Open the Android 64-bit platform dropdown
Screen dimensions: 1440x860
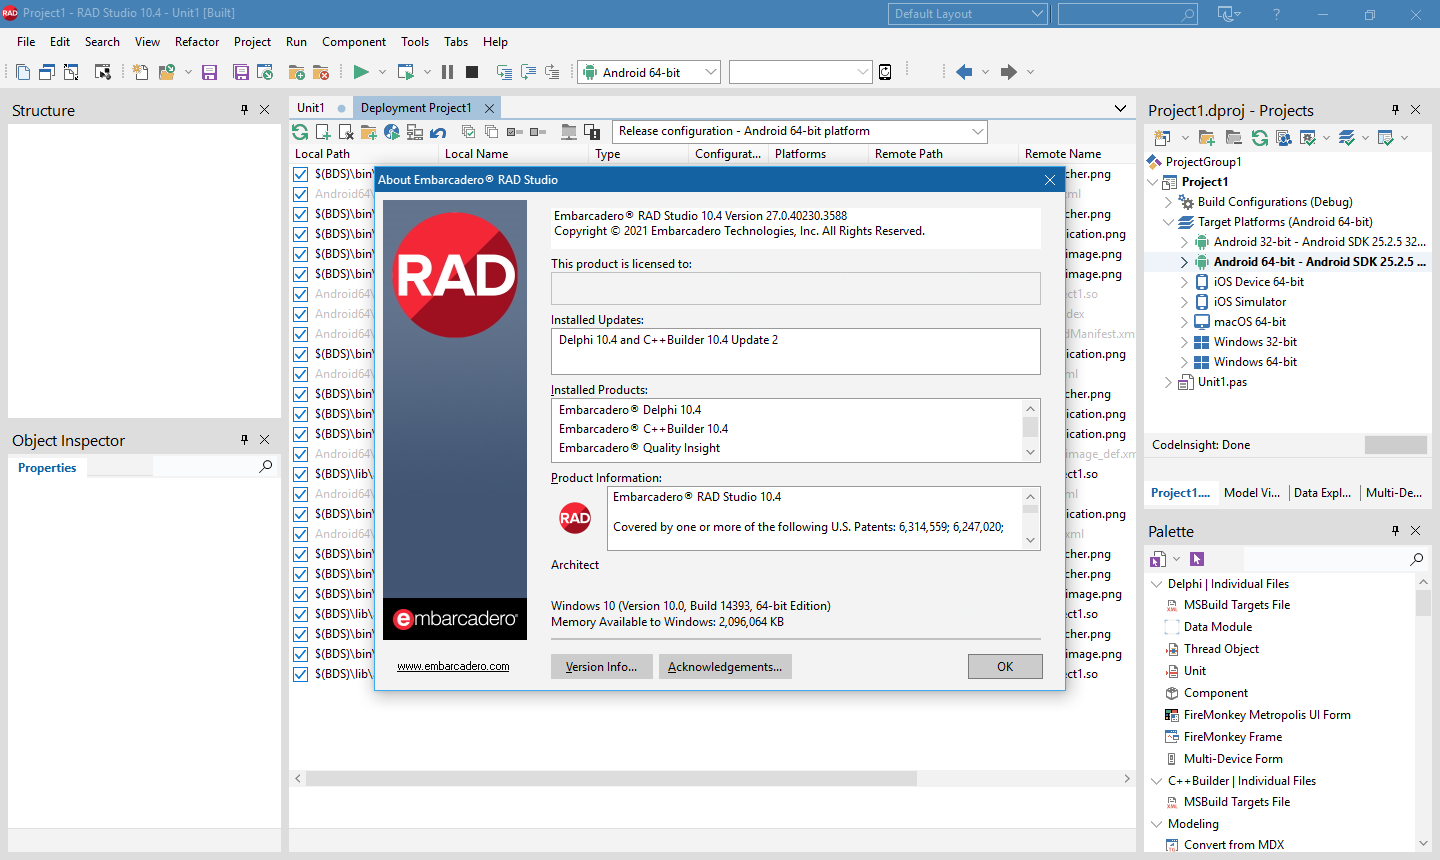[x=711, y=72]
